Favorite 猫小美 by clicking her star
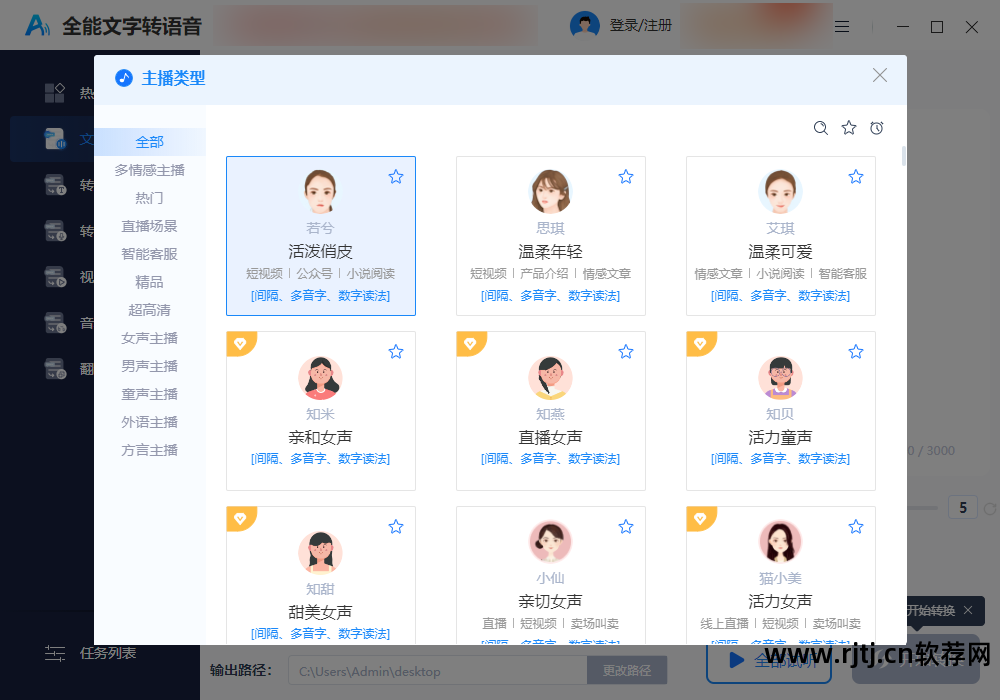 pyautogui.click(x=855, y=526)
